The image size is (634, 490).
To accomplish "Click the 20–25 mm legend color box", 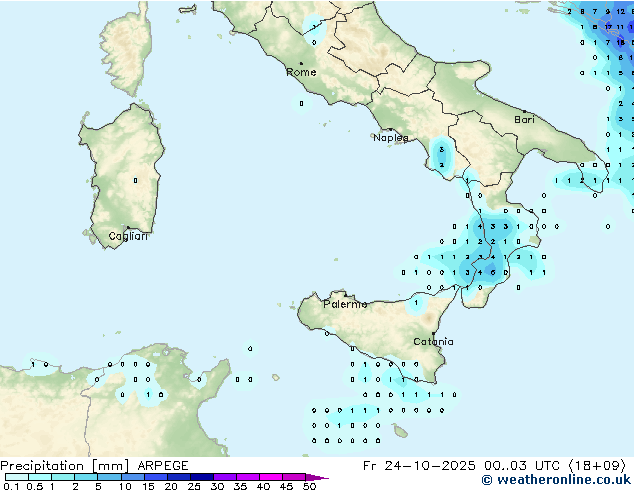I will pyautogui.click(x=178, y=477).
